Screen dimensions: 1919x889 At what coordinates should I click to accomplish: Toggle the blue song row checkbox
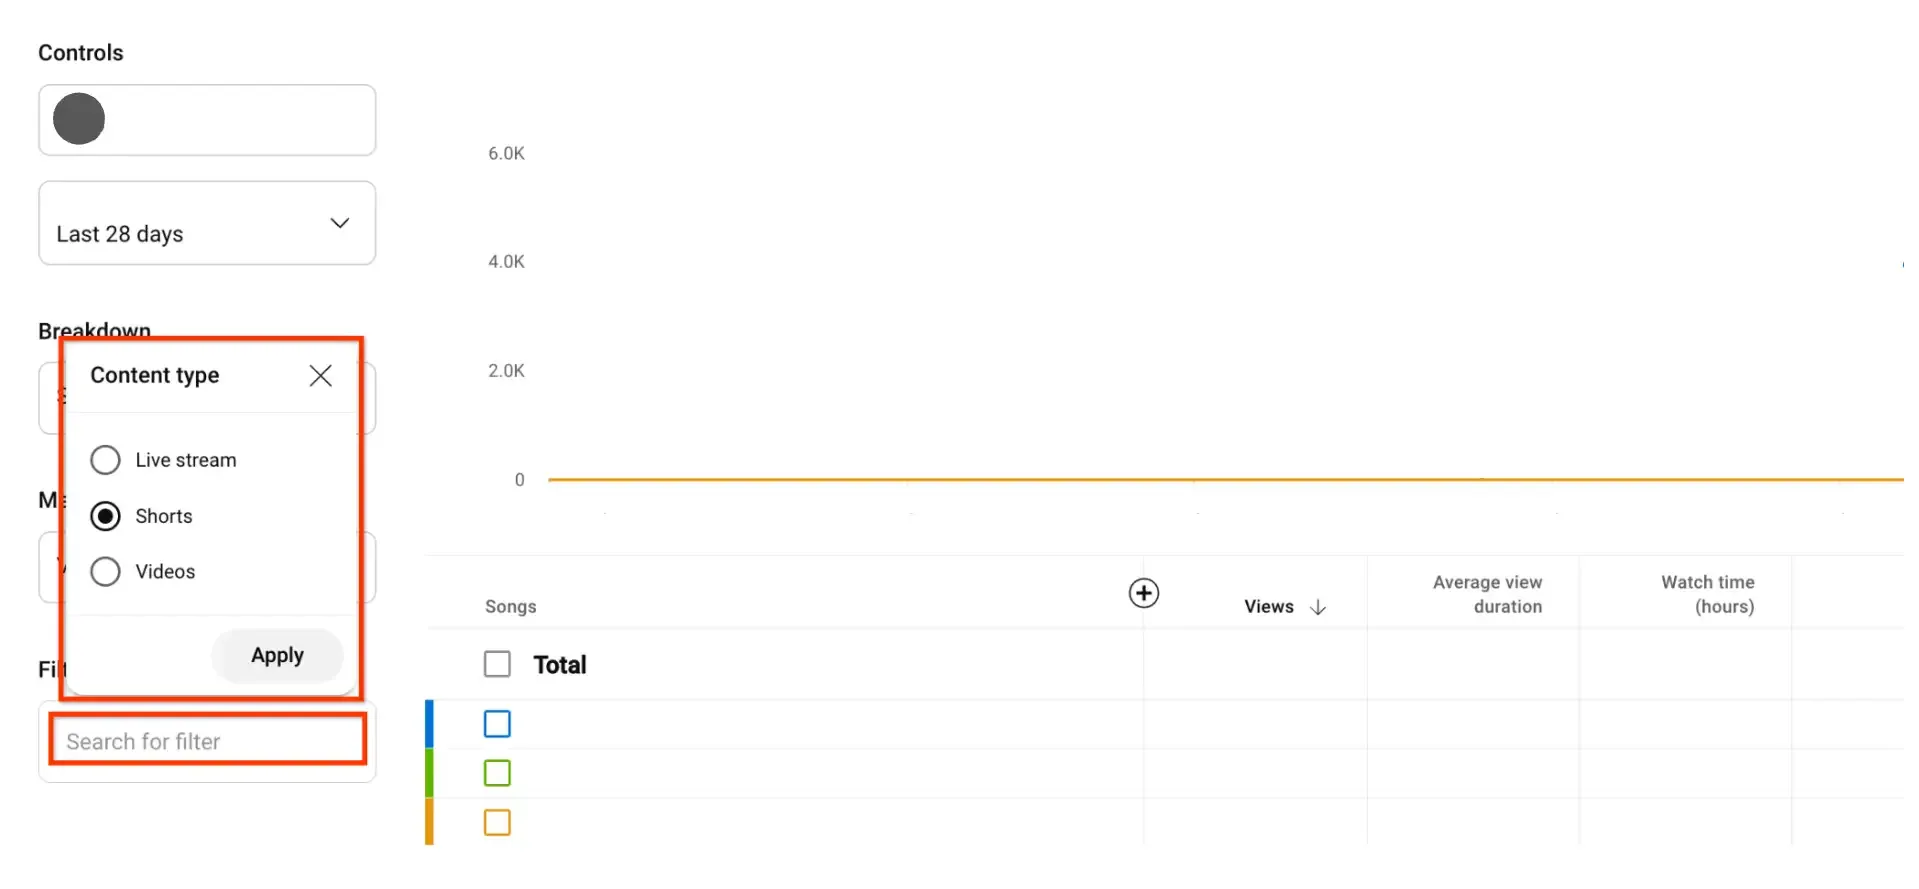pos(497,724)
